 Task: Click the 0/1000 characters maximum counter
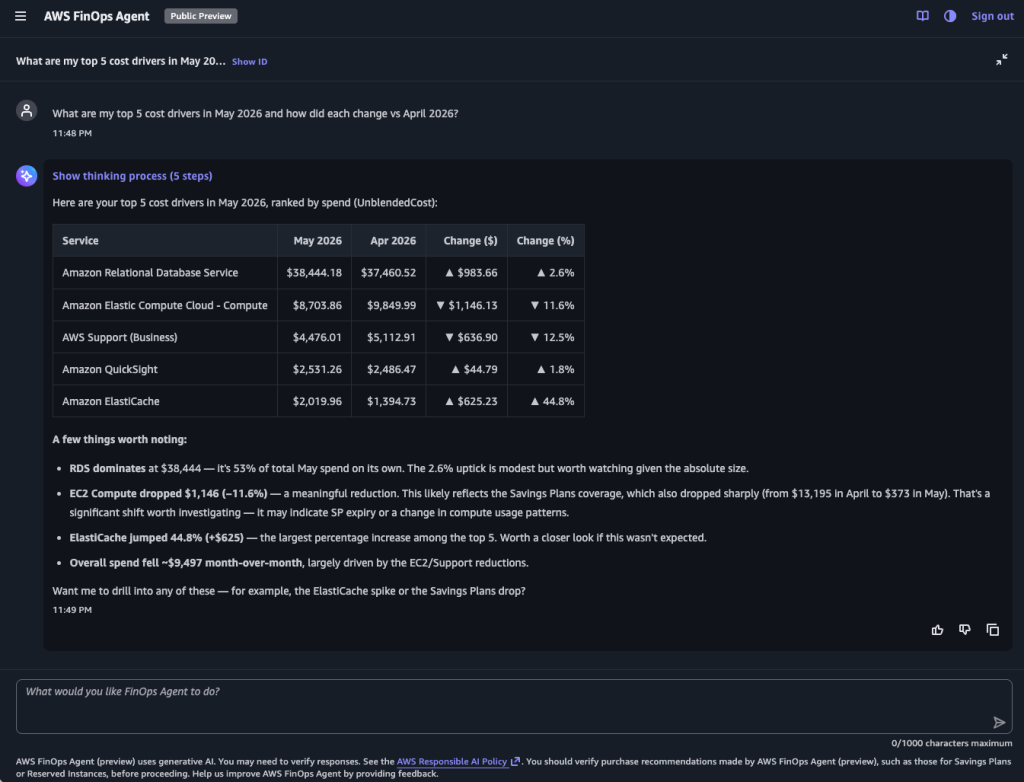coord(952,743)
